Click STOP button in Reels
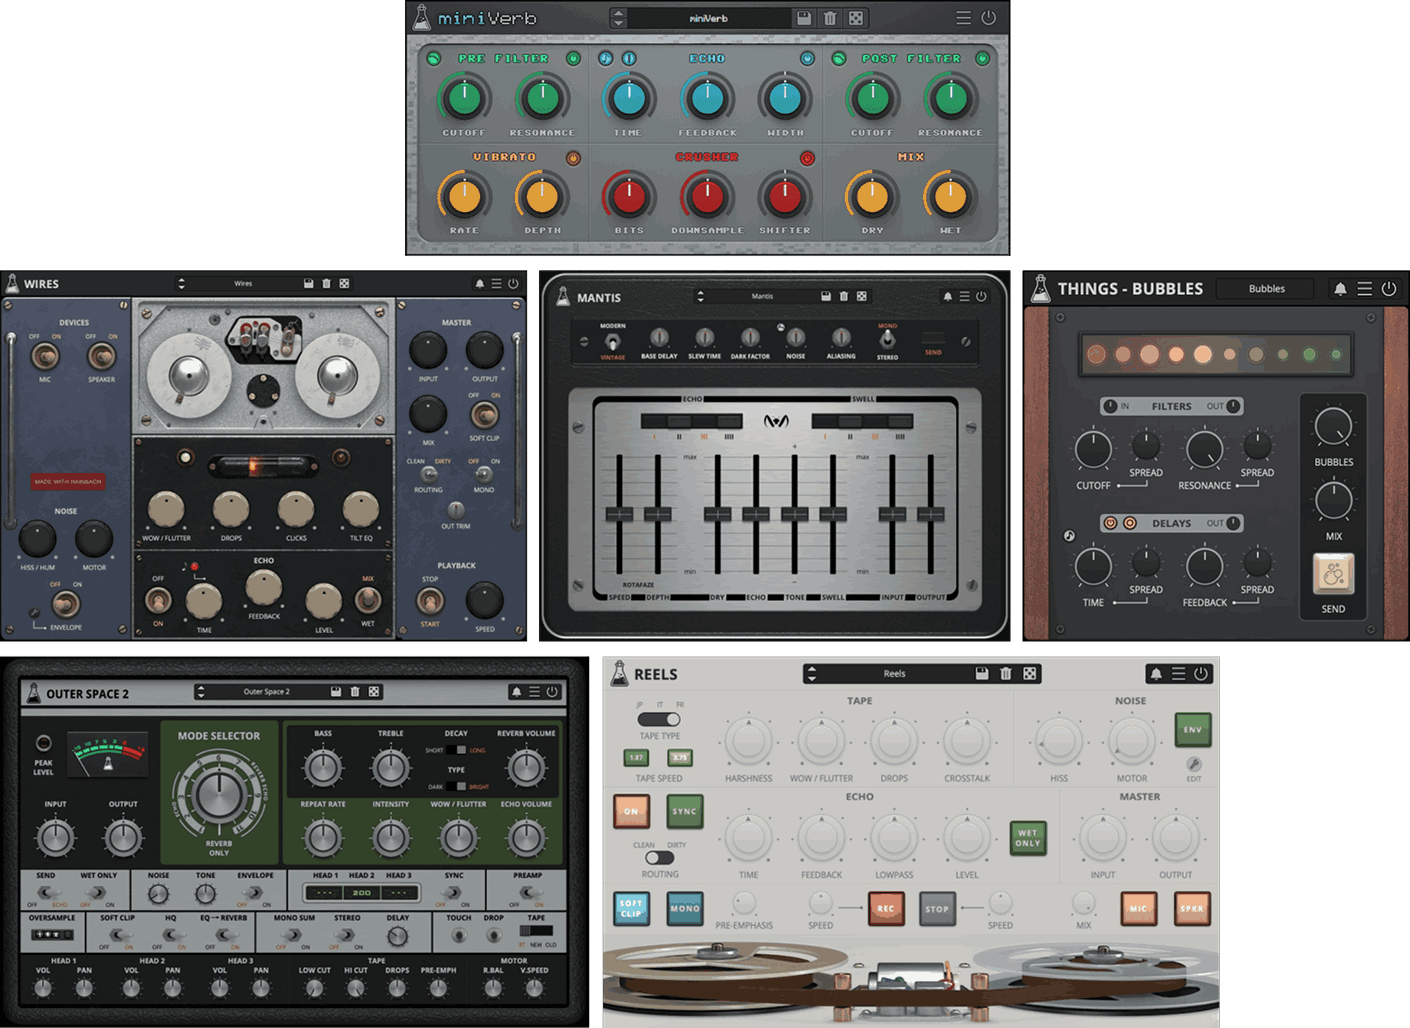1410x1028 pixels. [937, 909]
